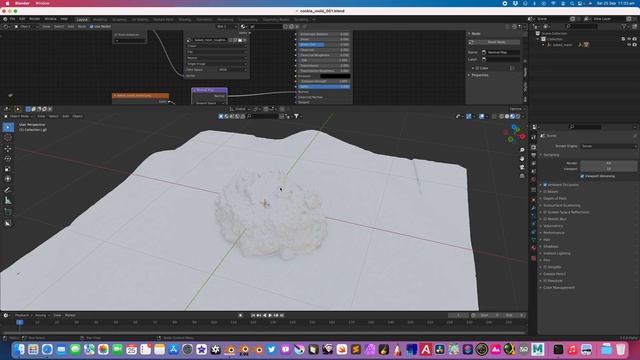This screenshot has width=640, height=360.
Task: Enable the Freestyle checkbox
Action: click(x=545, y=281)
